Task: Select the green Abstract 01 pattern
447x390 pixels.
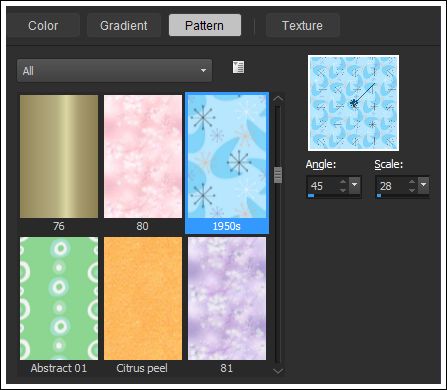Action: coord(59,305)
